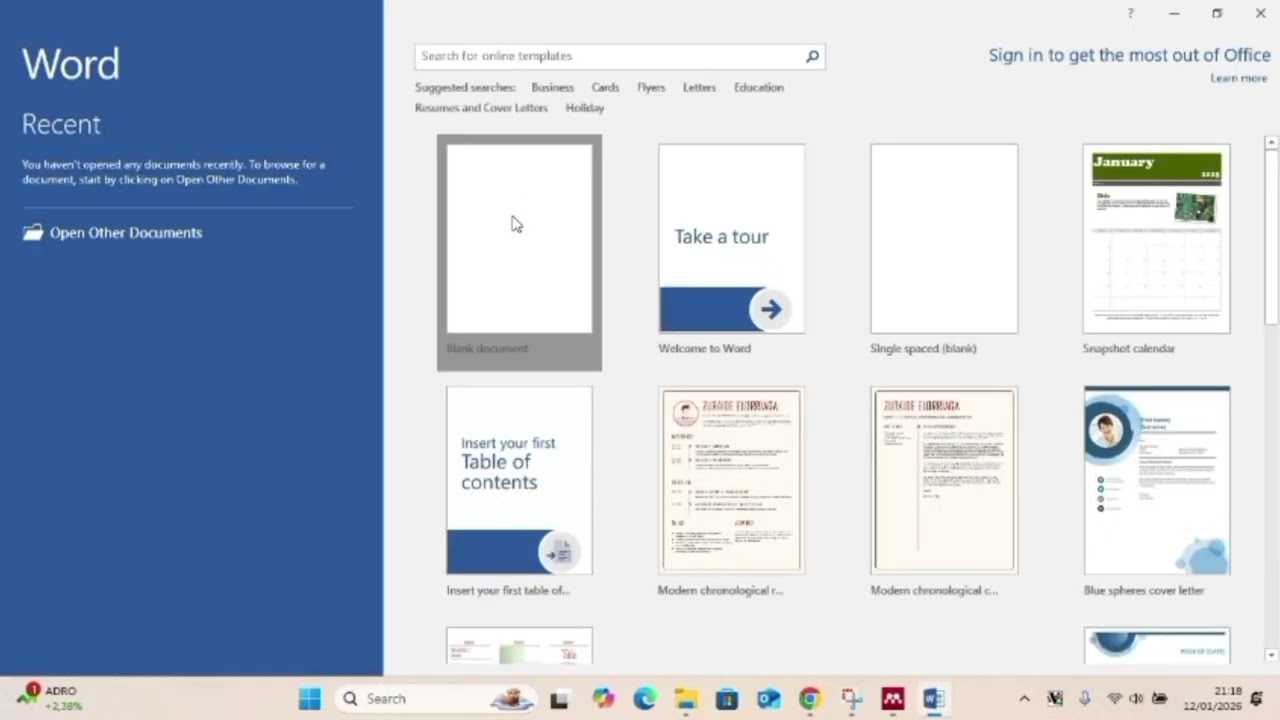Viewport: 1280px width, 720px height.
Task: Click the Wi-Fi network icon in tray
Action: [x=1114, y=698]
